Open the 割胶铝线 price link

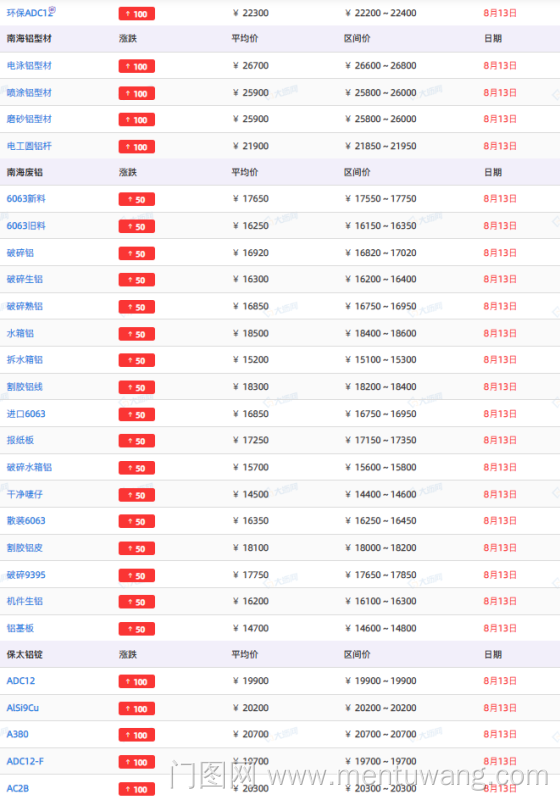24,387
